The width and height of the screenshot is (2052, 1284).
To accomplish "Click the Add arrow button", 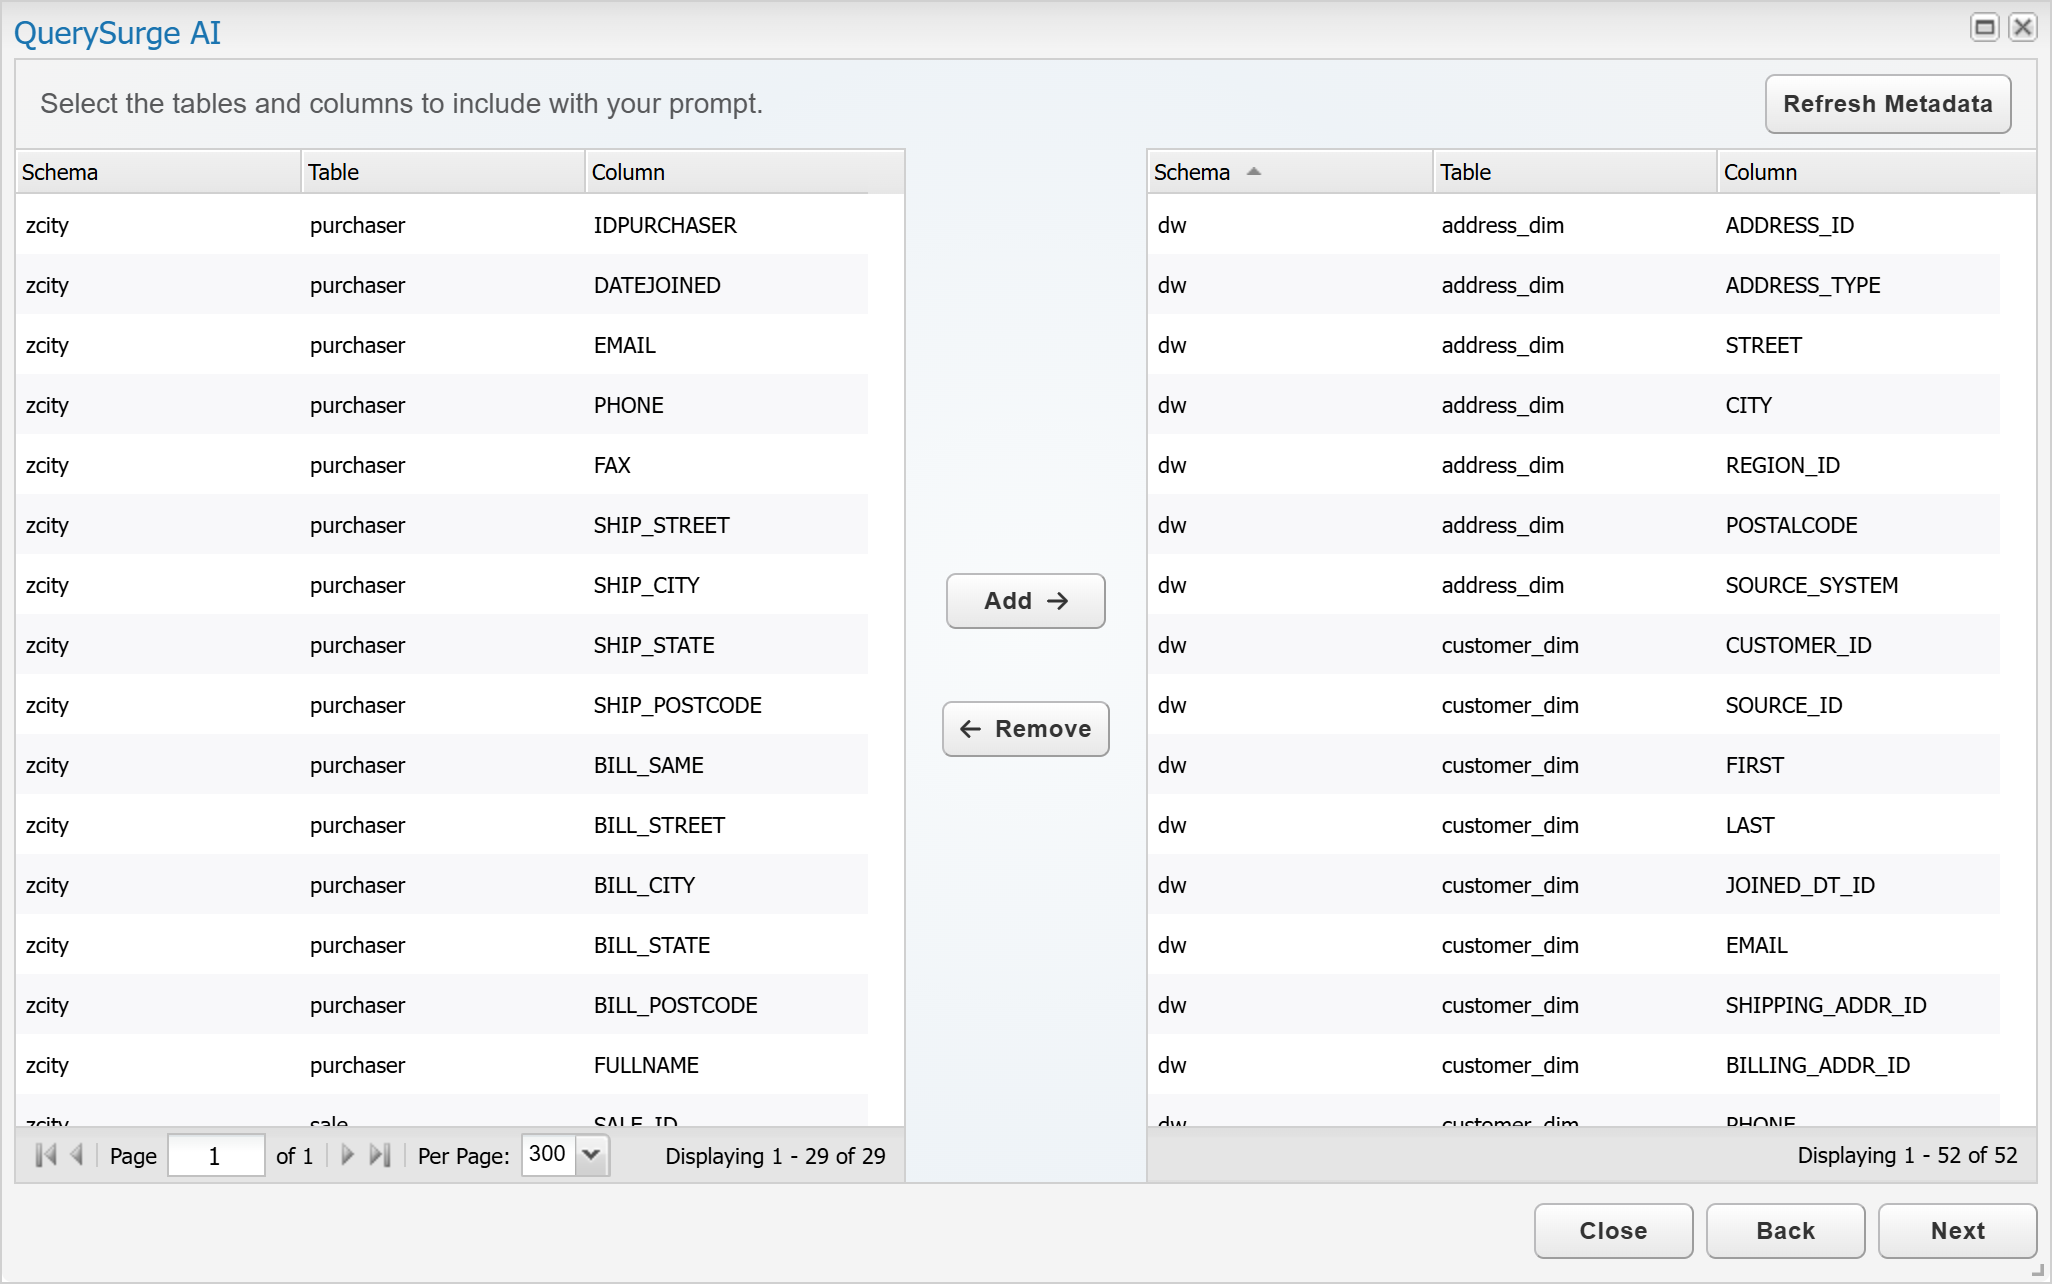I will click(x=1025, y=601).
